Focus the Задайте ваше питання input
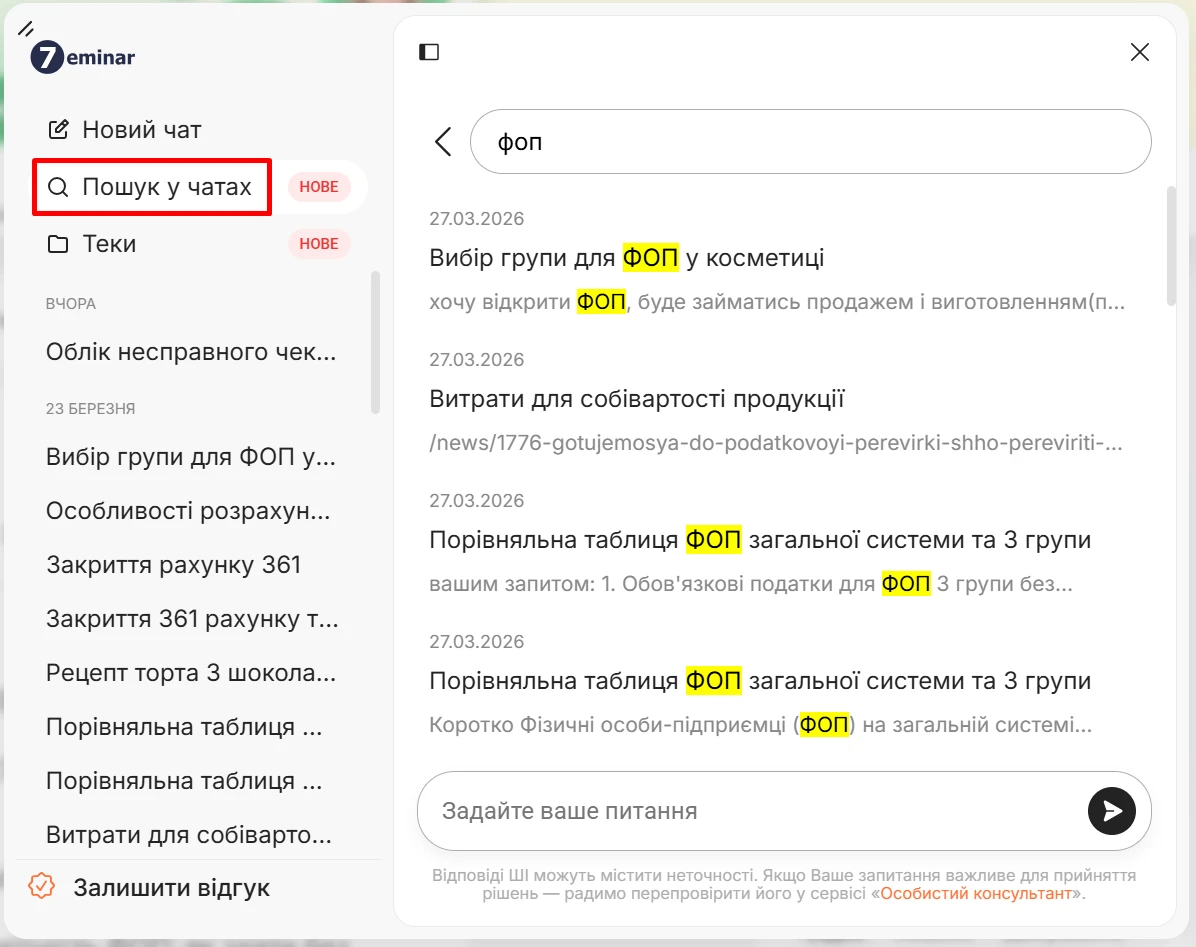Image resolution: width=1196 pixels, height=947 pixels. pos(750,810)
